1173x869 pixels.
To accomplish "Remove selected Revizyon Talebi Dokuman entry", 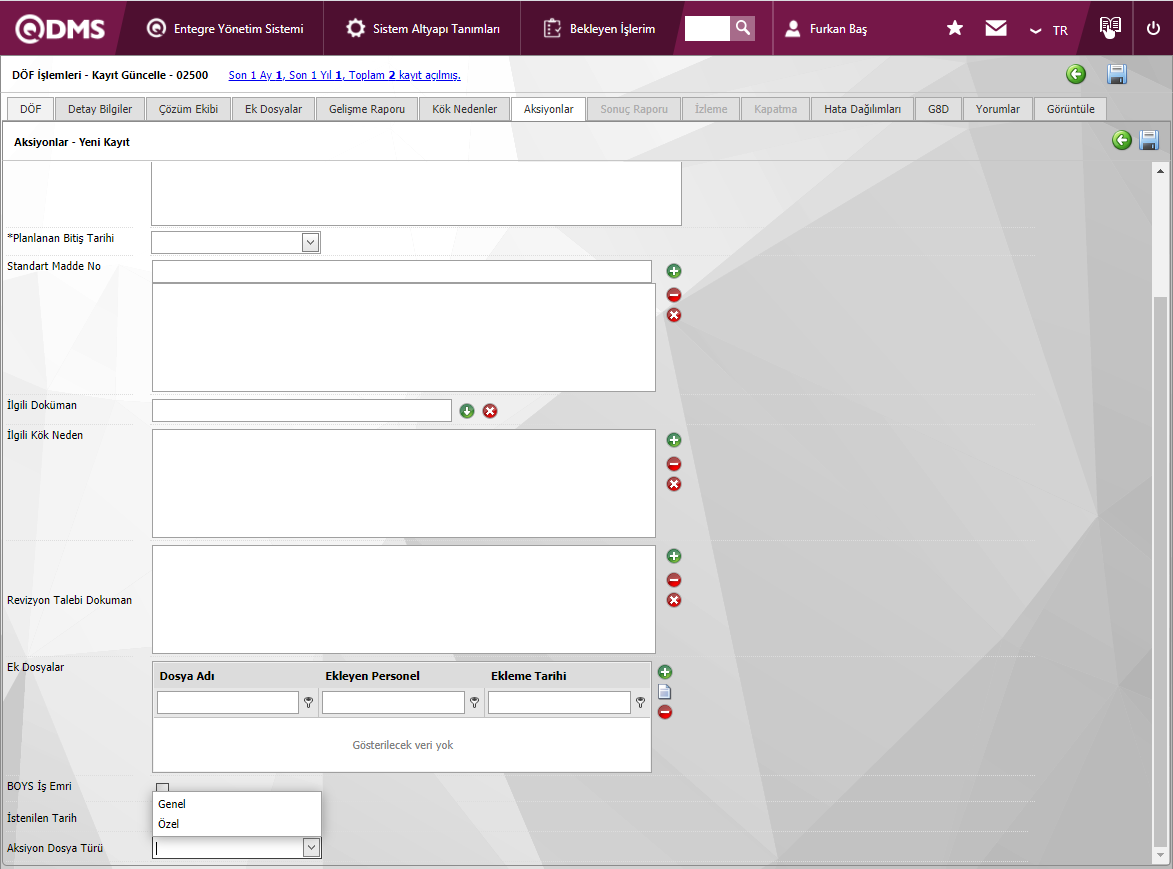I will tap(674, 580).
